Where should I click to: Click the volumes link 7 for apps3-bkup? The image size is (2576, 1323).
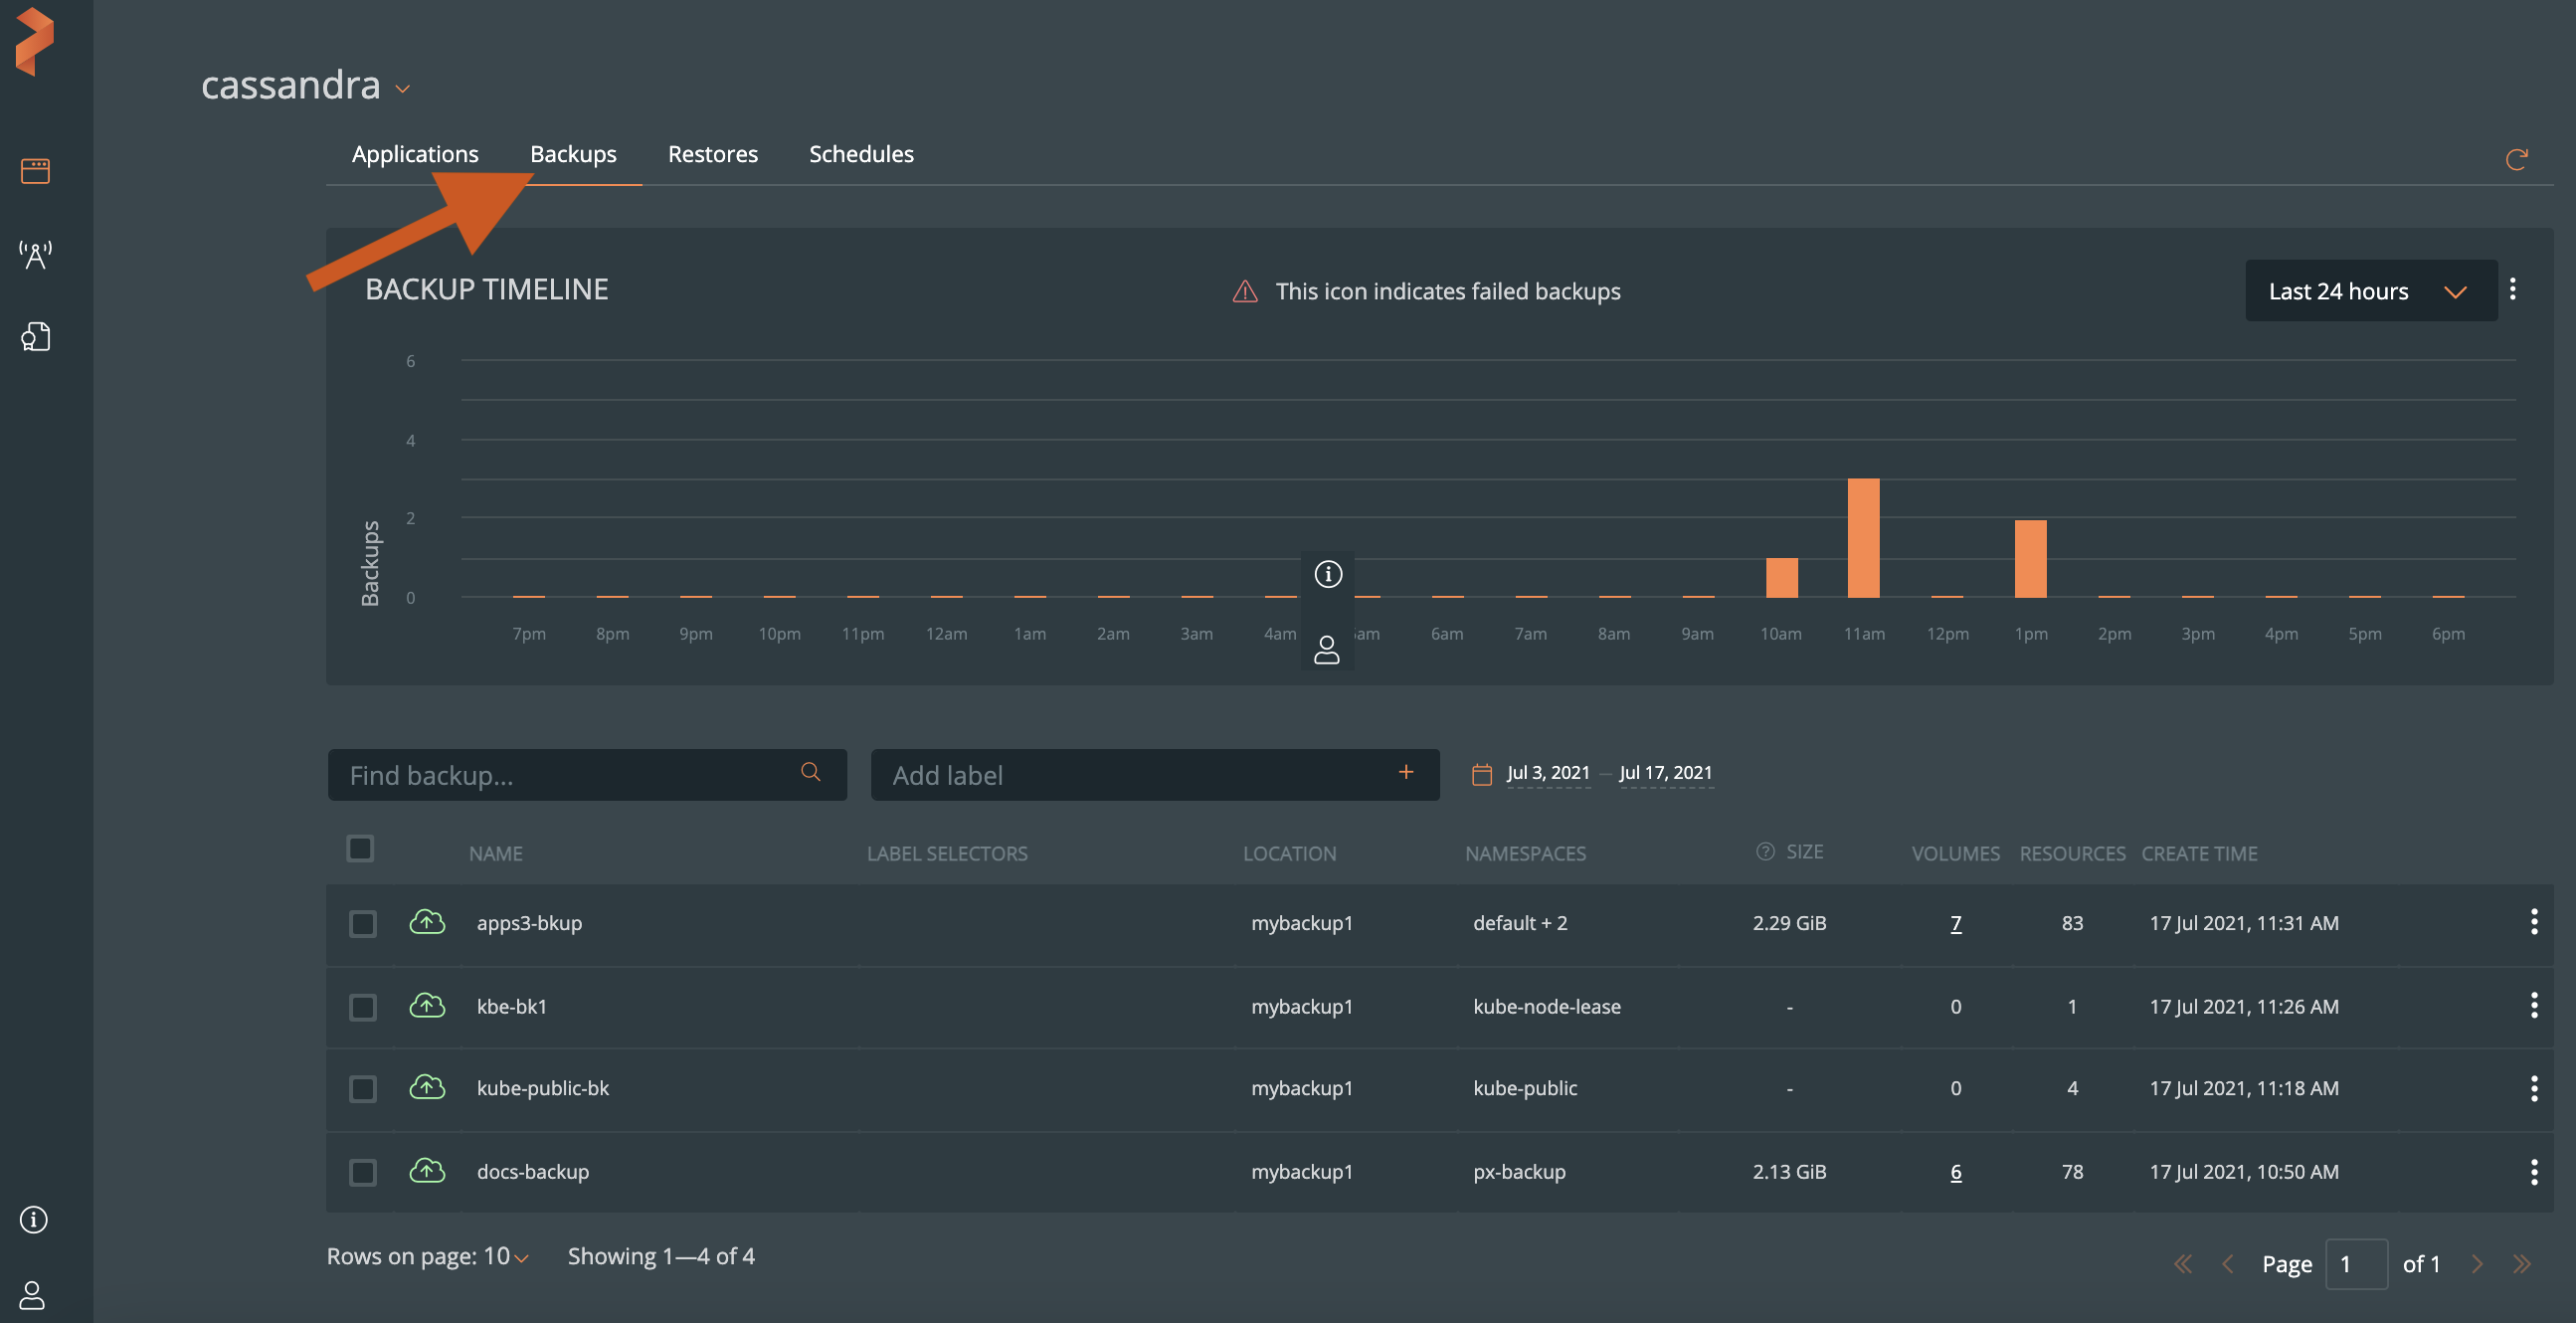(x=1955, y=923)
